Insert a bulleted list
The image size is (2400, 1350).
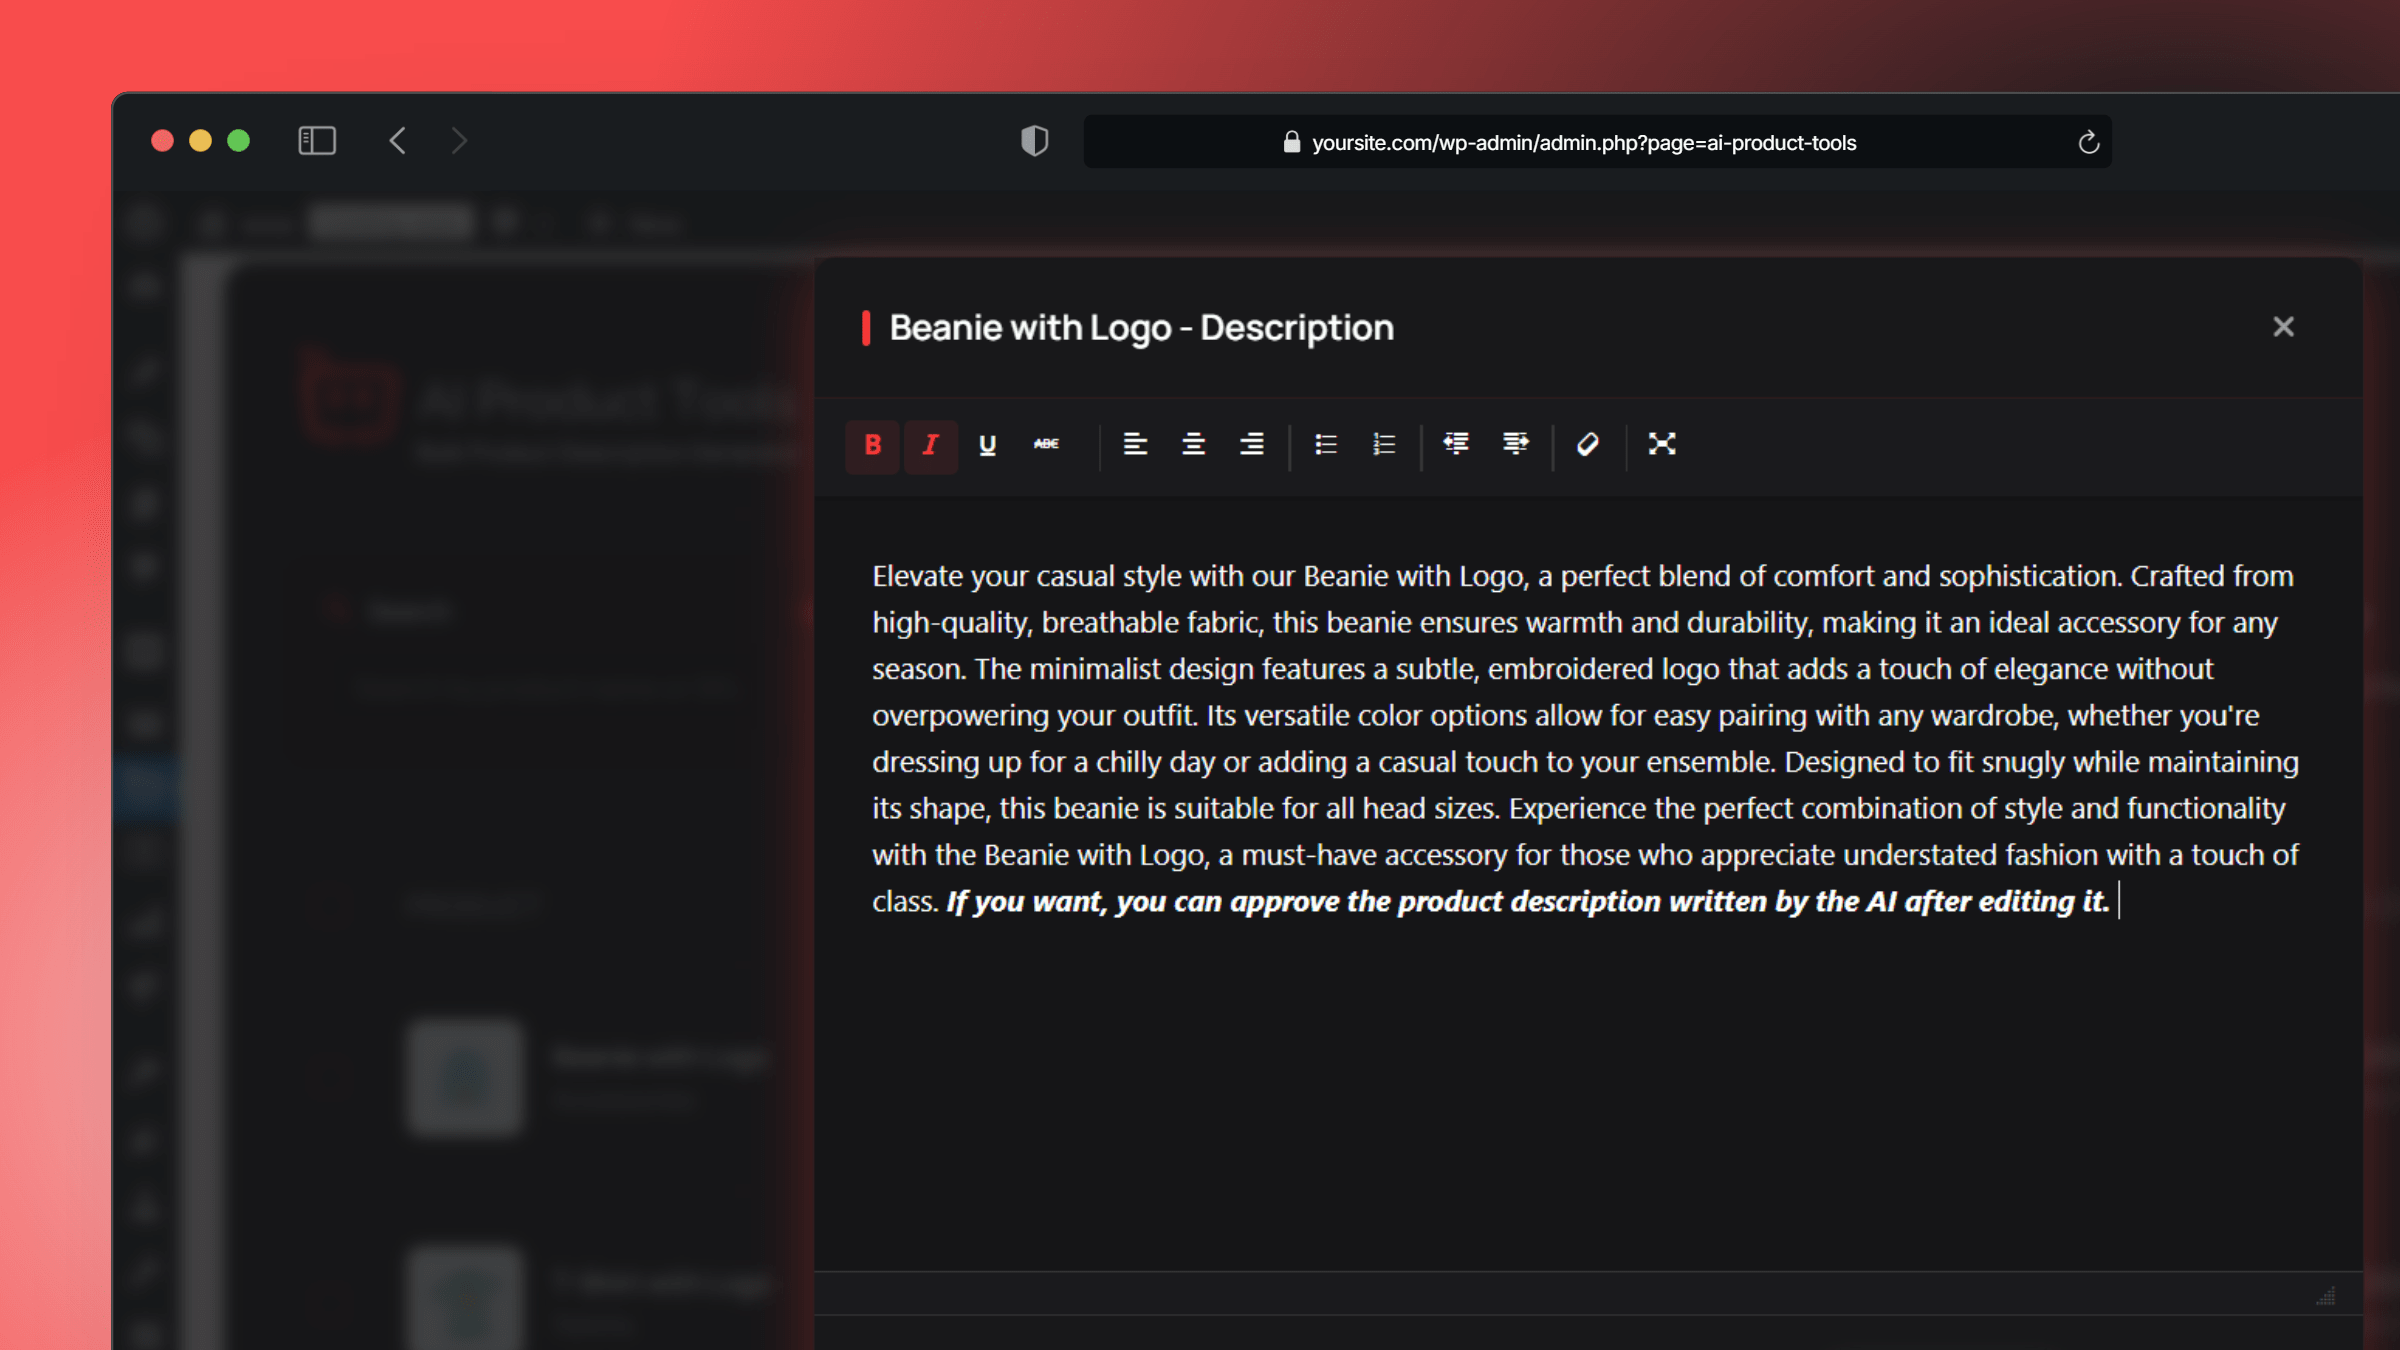(x=1326, y=444)
